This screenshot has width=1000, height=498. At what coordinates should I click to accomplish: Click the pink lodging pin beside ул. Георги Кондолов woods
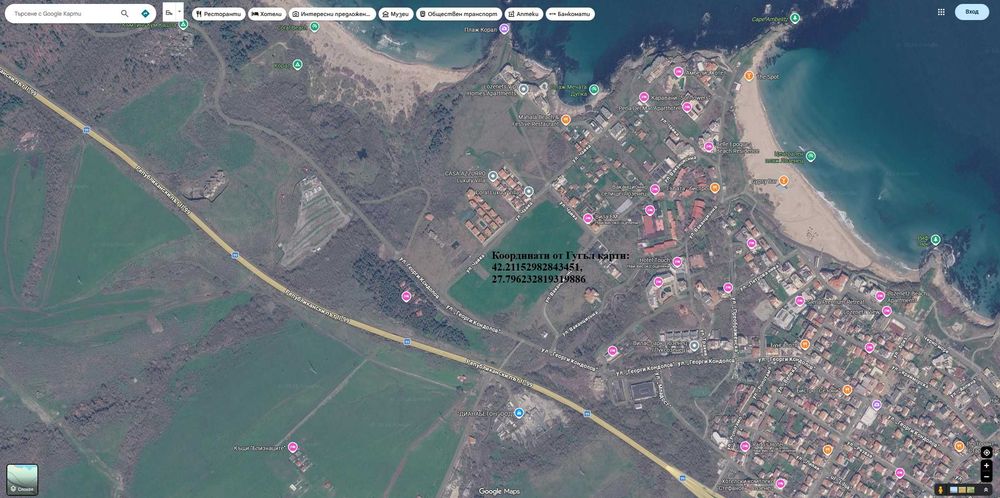tap(406, 296)
